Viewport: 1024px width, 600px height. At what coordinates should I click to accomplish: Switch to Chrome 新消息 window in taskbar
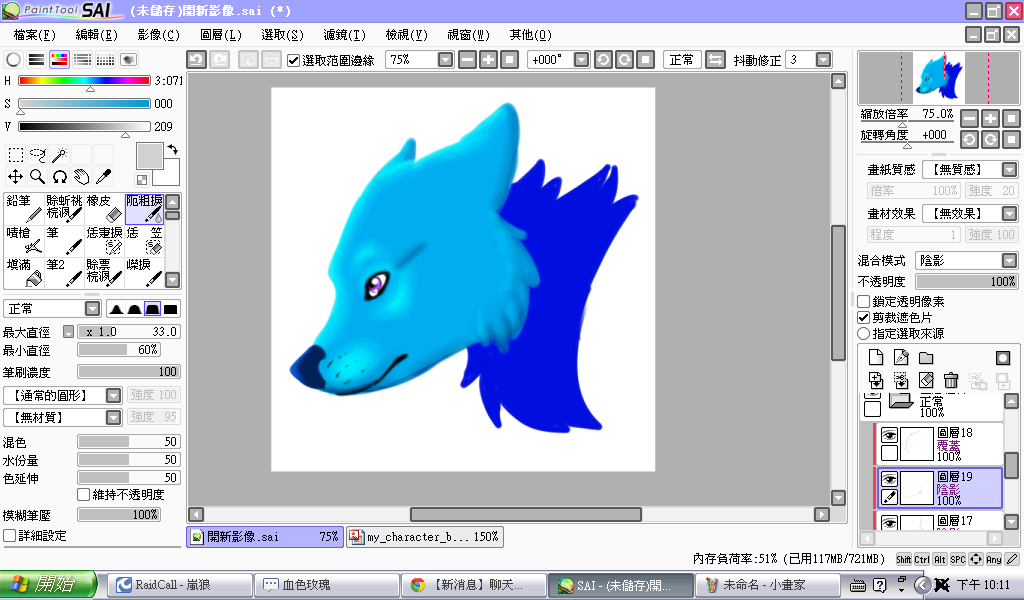tap(473, 585)
